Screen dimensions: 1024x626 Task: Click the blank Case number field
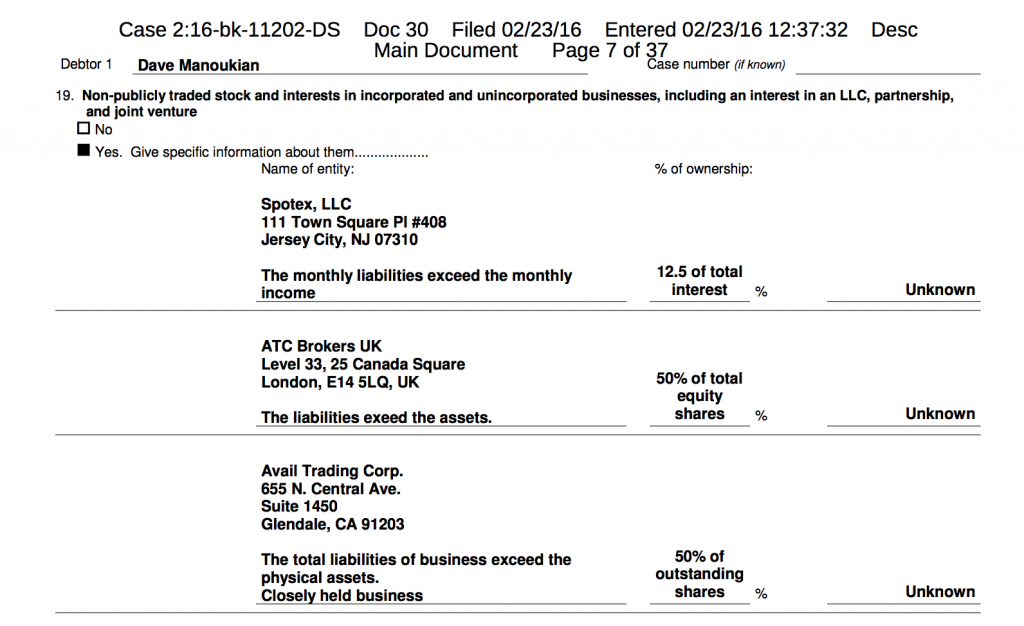(x=887, y=66)
